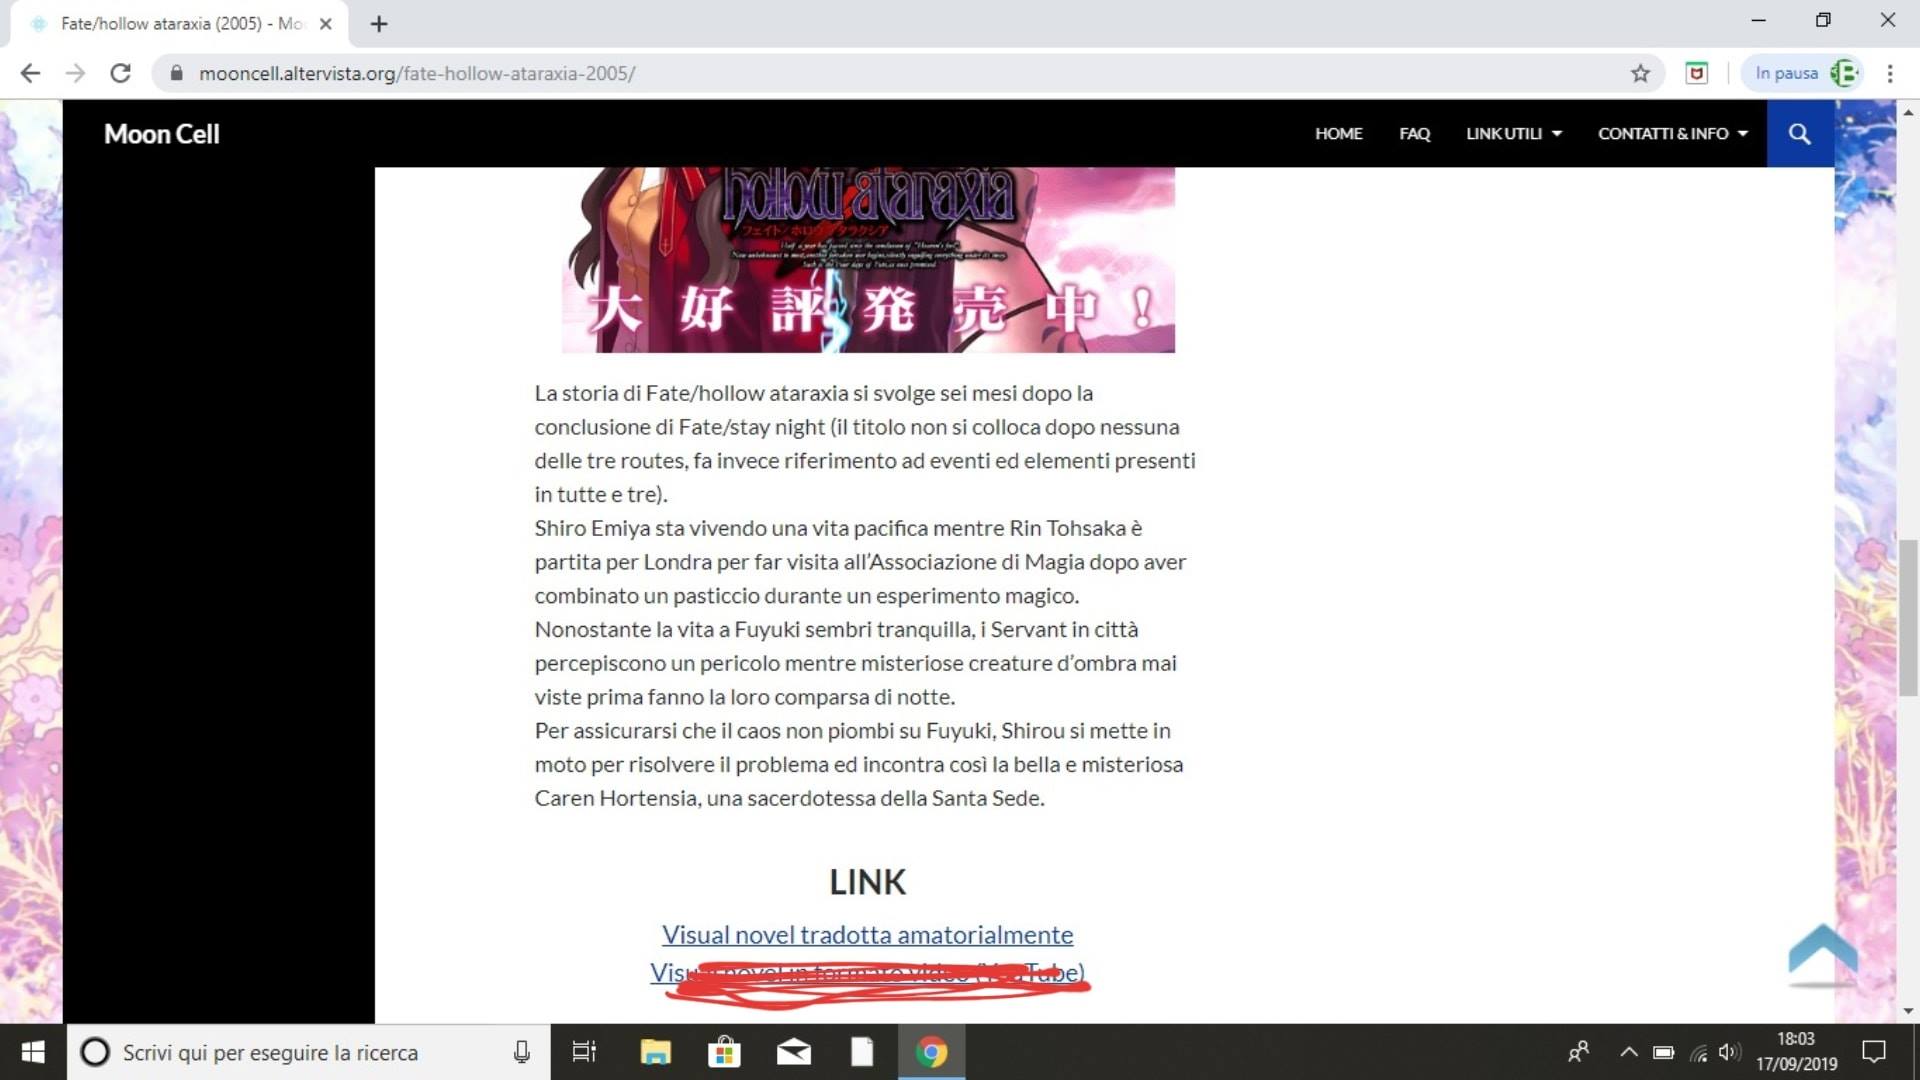The width and height of the screenshot is (1920, 1080).
Task: Close the Fate/hollow ataraxia tab
Action: (x=325, y=24)
